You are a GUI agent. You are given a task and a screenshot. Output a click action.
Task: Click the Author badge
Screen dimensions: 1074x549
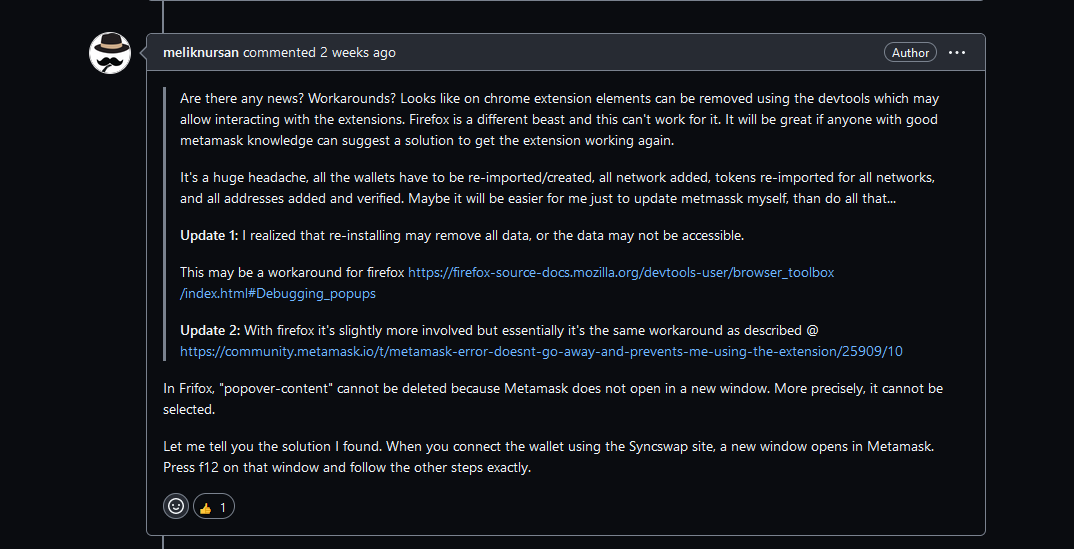pos(910,53)
